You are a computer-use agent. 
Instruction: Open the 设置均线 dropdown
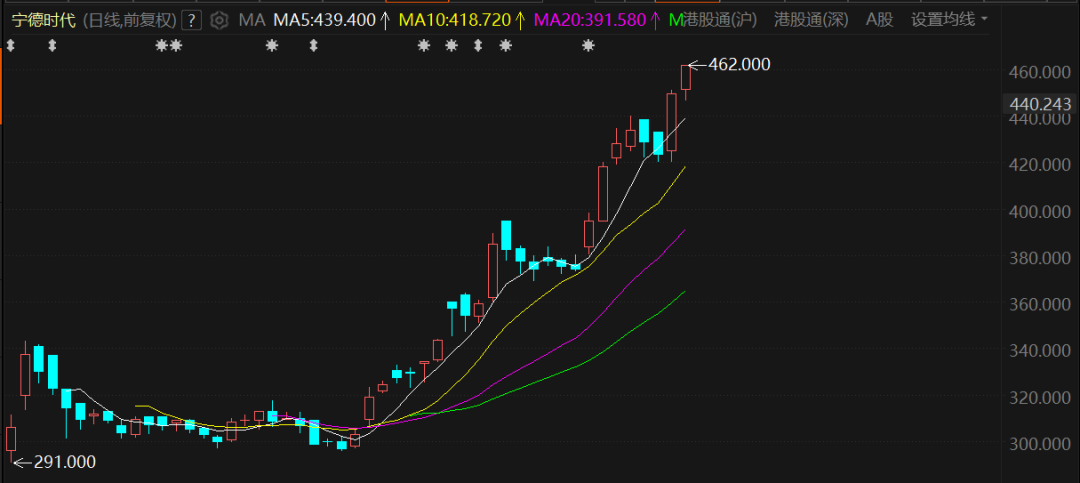click(x=948, y=20)
